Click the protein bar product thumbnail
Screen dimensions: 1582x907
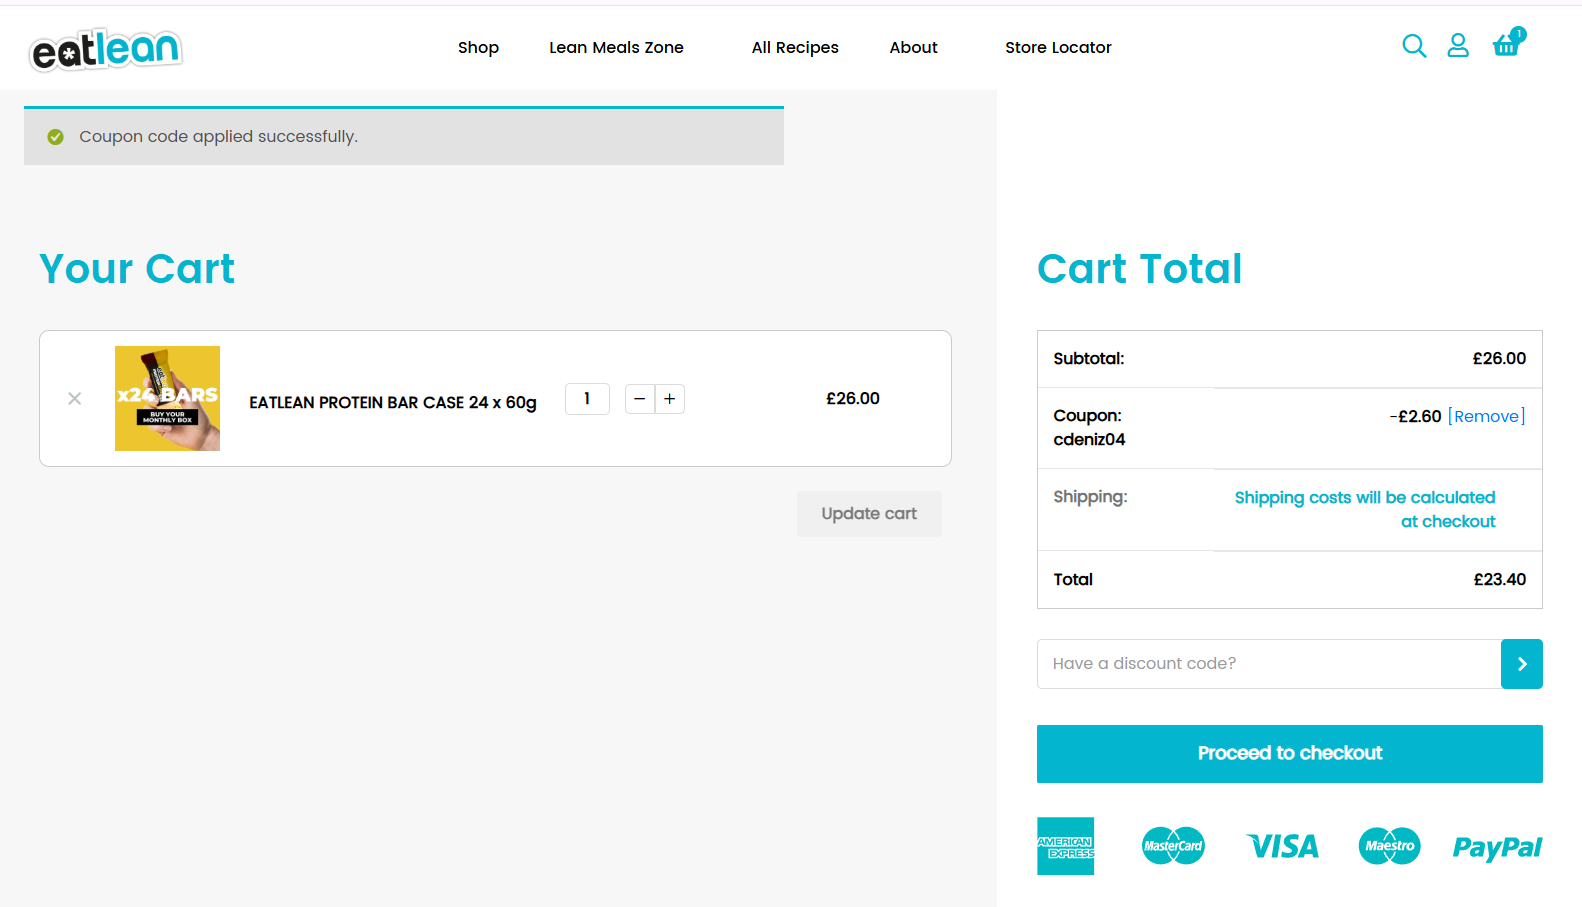click(x=167, y=398)
